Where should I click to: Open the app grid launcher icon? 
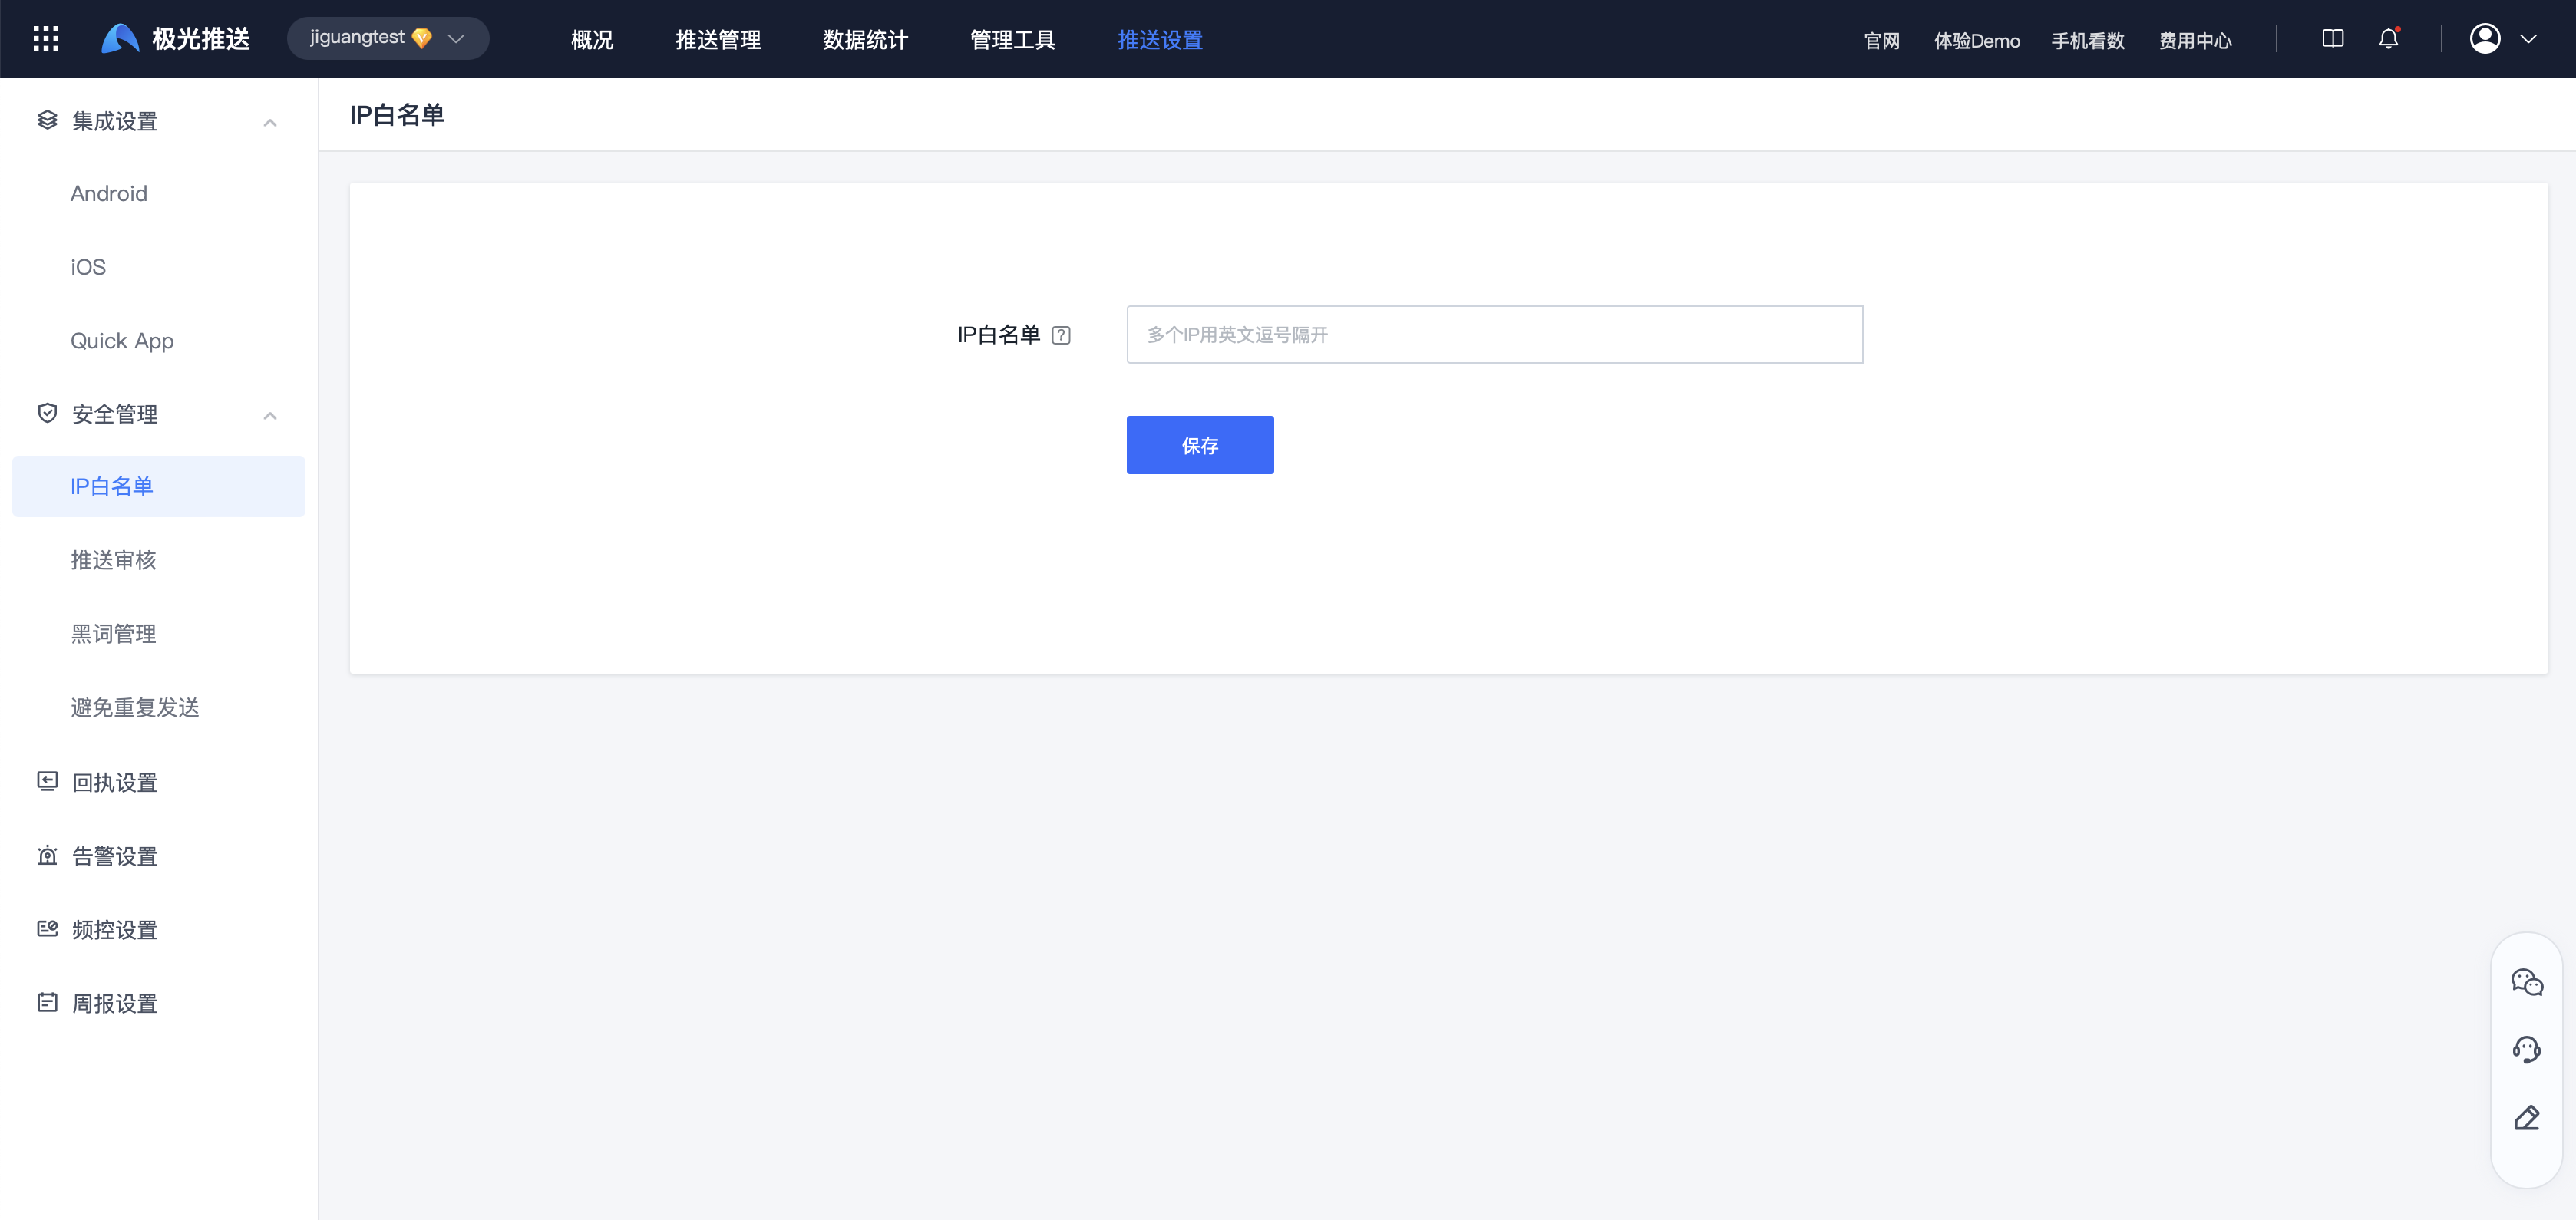(46, 39)
